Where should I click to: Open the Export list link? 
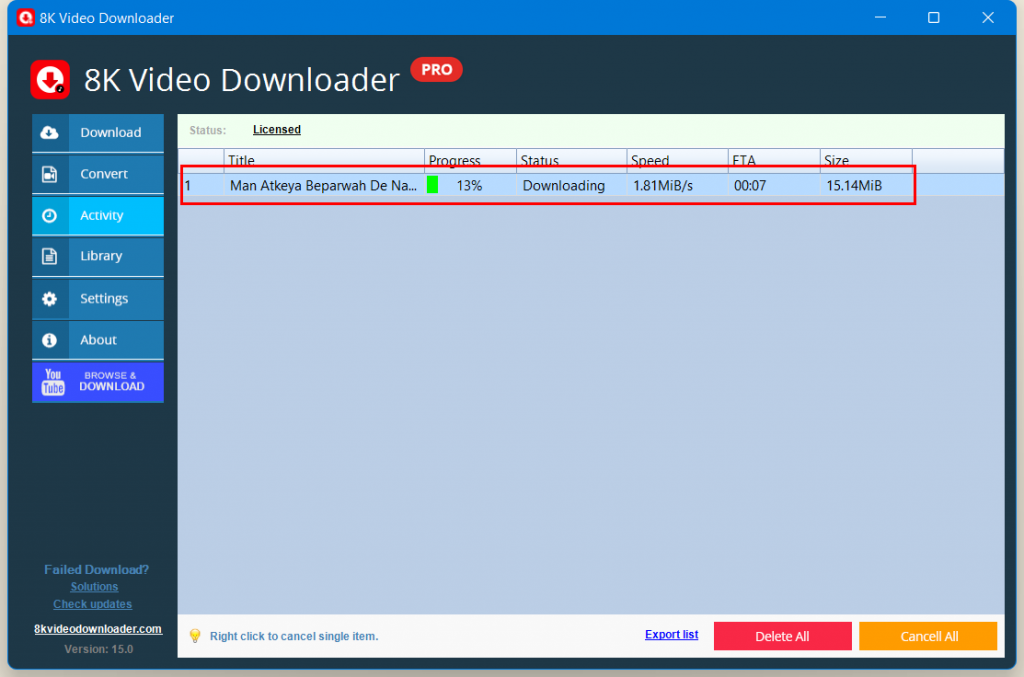pyautogui.click(x=671, y=635)
